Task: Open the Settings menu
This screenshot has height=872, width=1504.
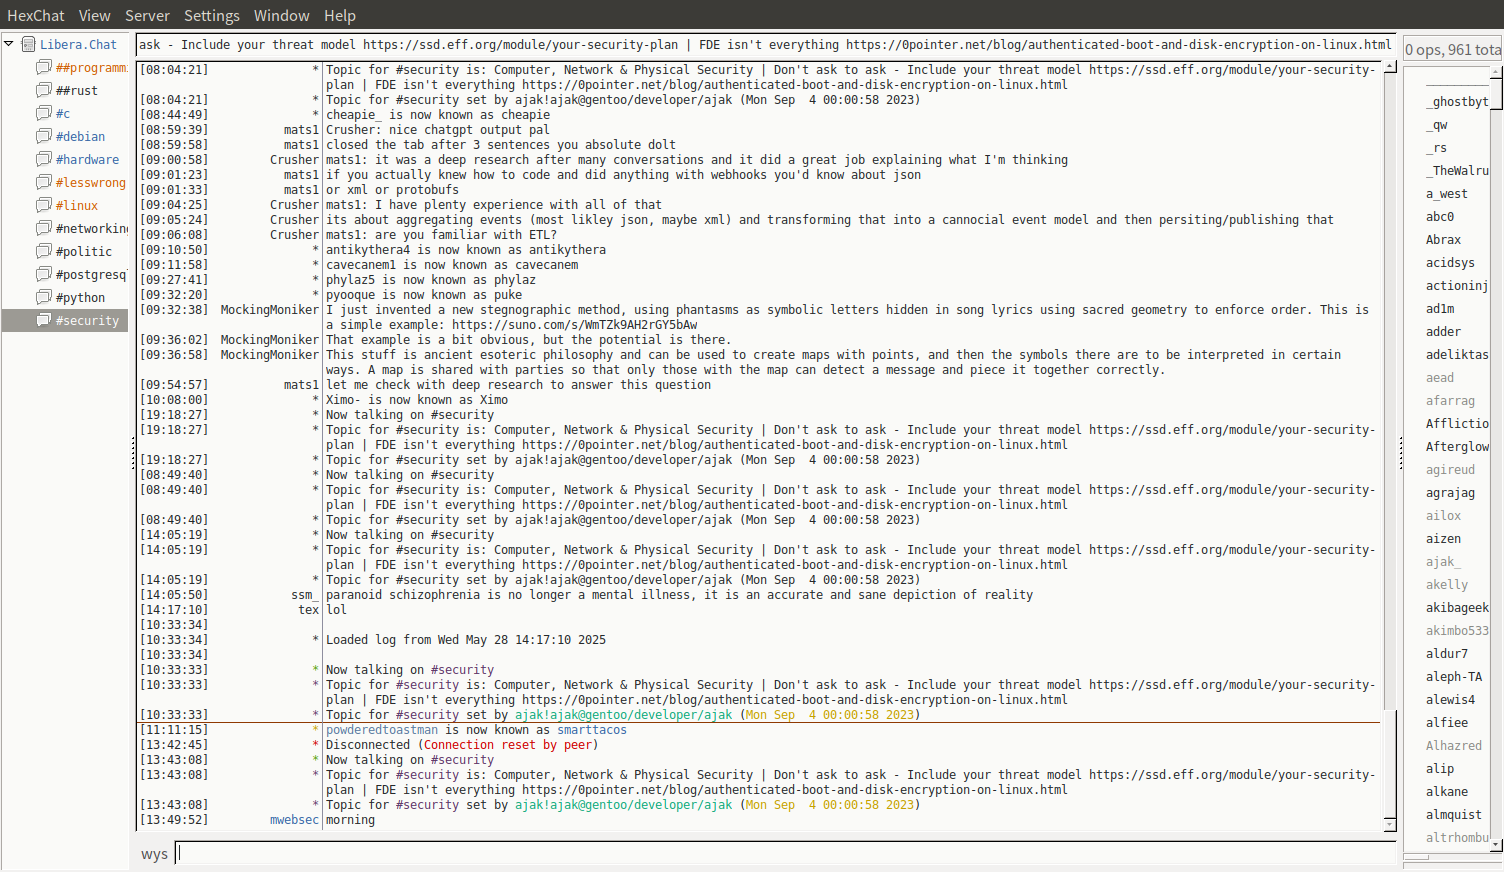Action: pyautogui.click(x=212, y=16)
